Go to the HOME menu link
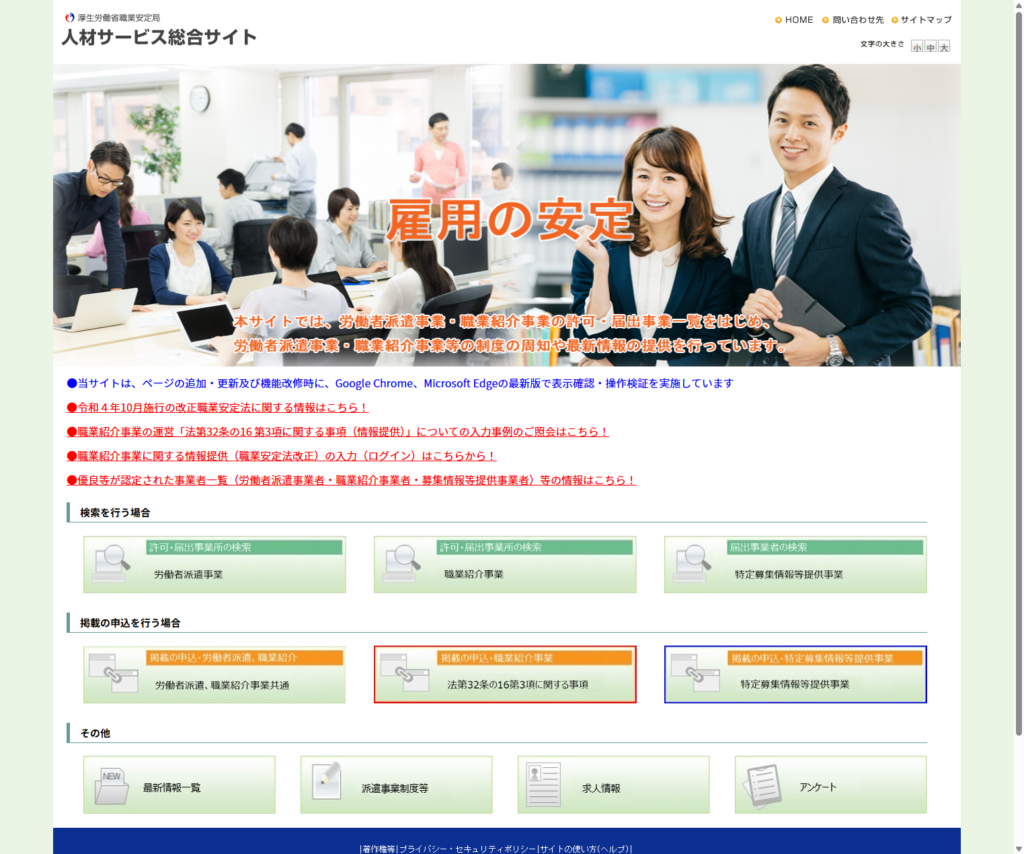Viewport: 1024px width, 854px height. [x=798, y=20]
